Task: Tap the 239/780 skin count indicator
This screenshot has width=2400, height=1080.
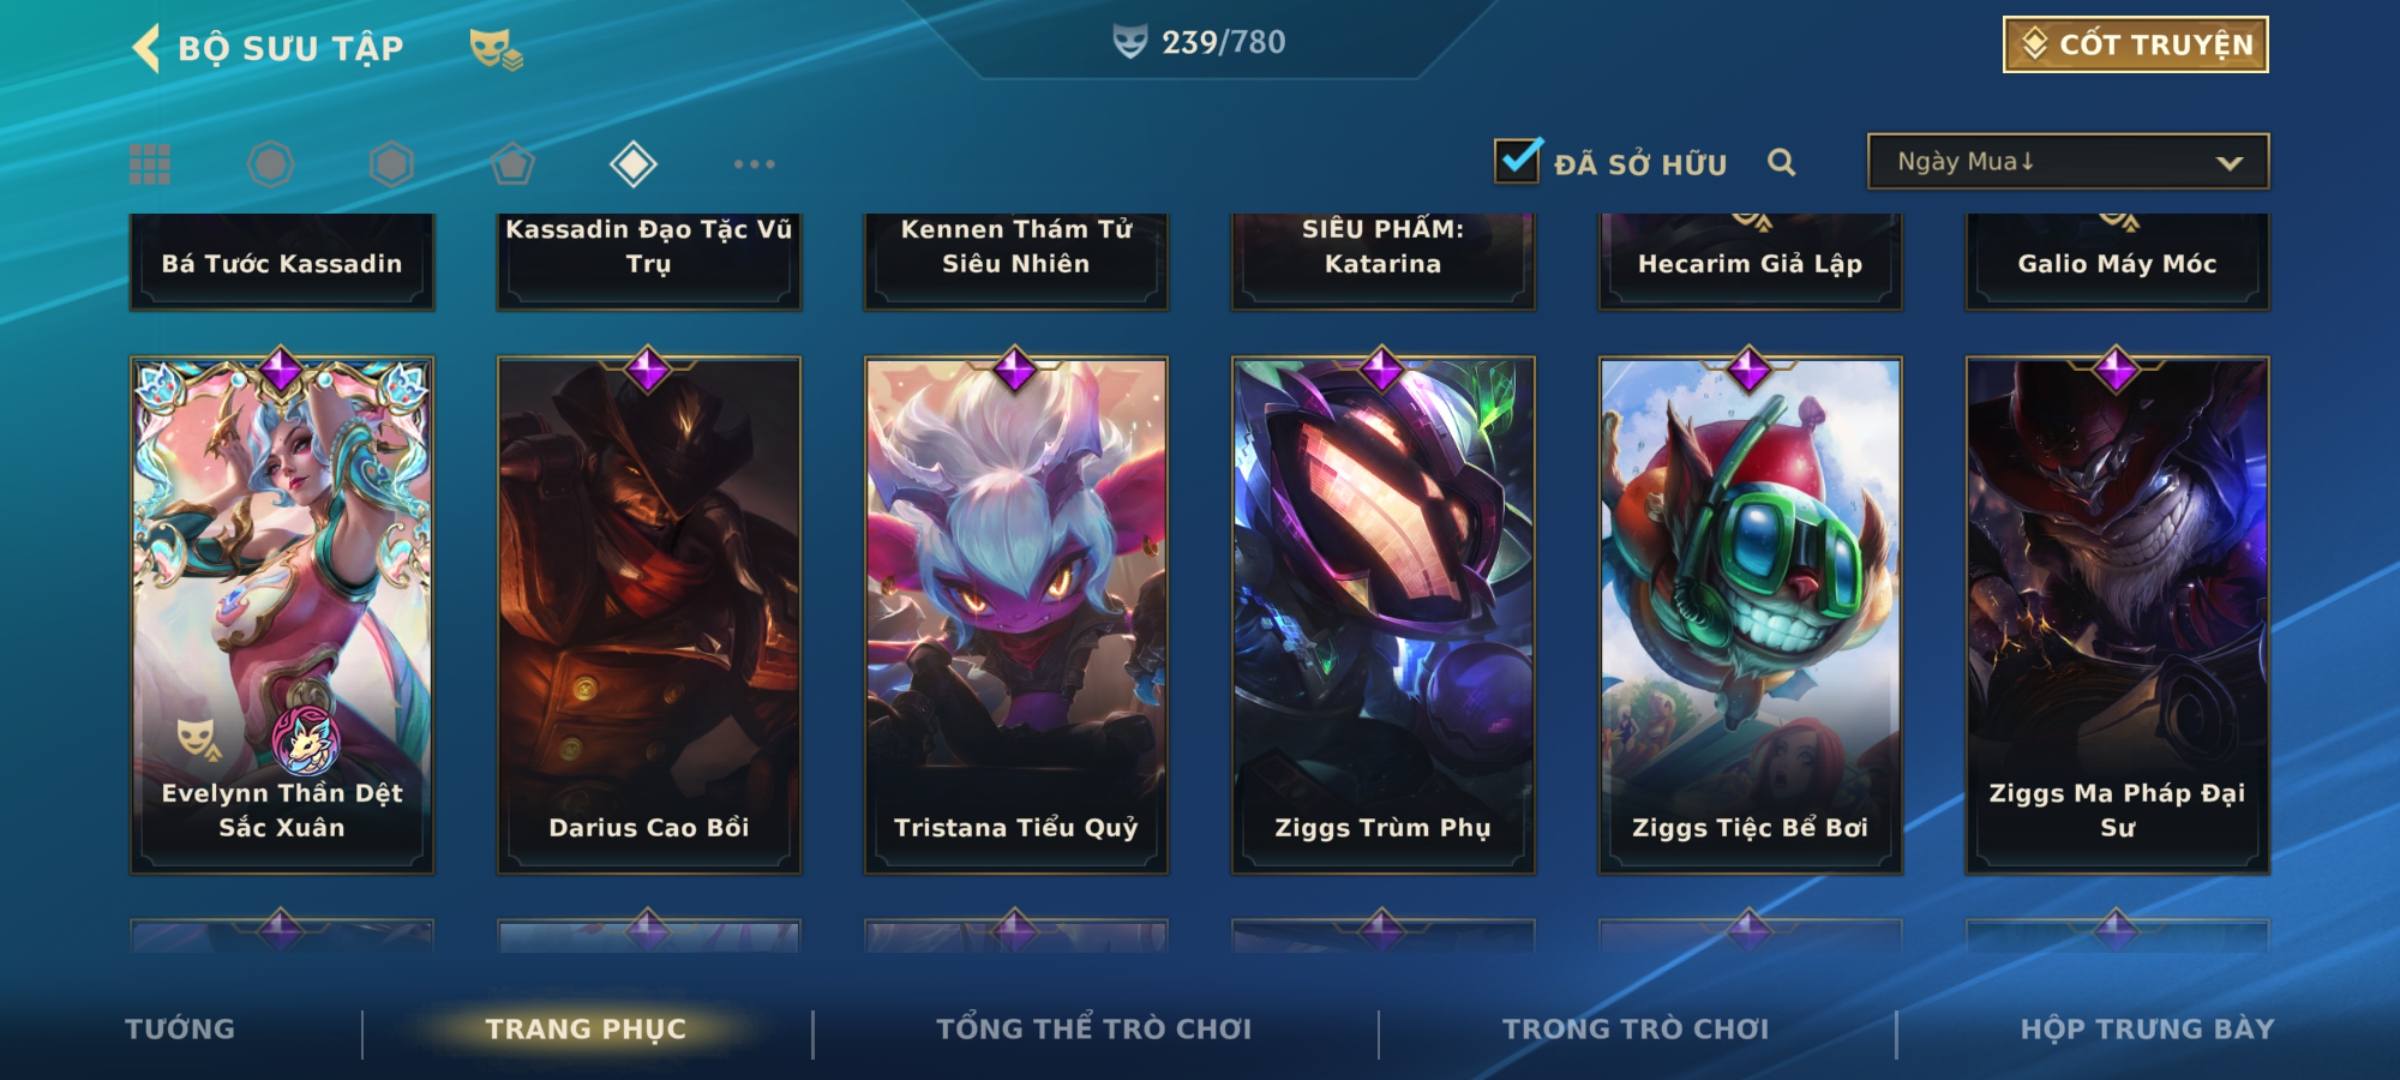Action: point(1199,42)
